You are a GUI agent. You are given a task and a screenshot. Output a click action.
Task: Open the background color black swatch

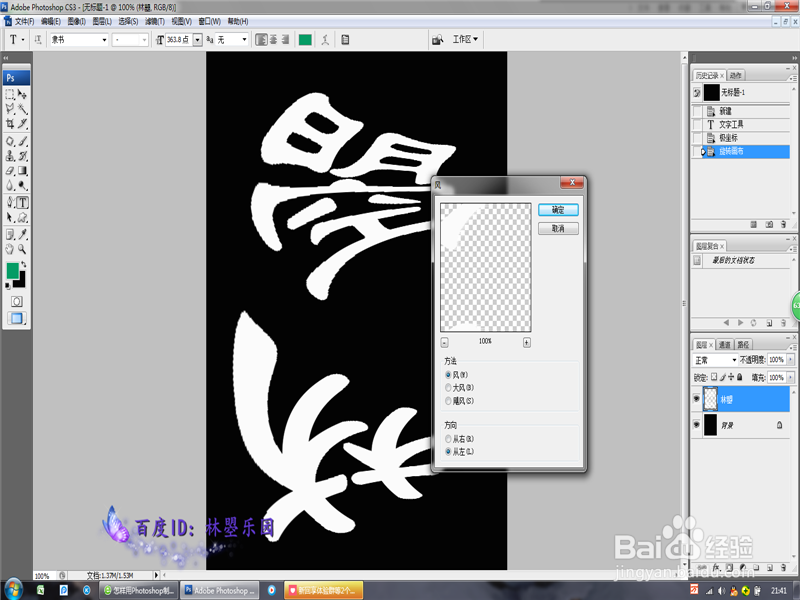(21, 282)
